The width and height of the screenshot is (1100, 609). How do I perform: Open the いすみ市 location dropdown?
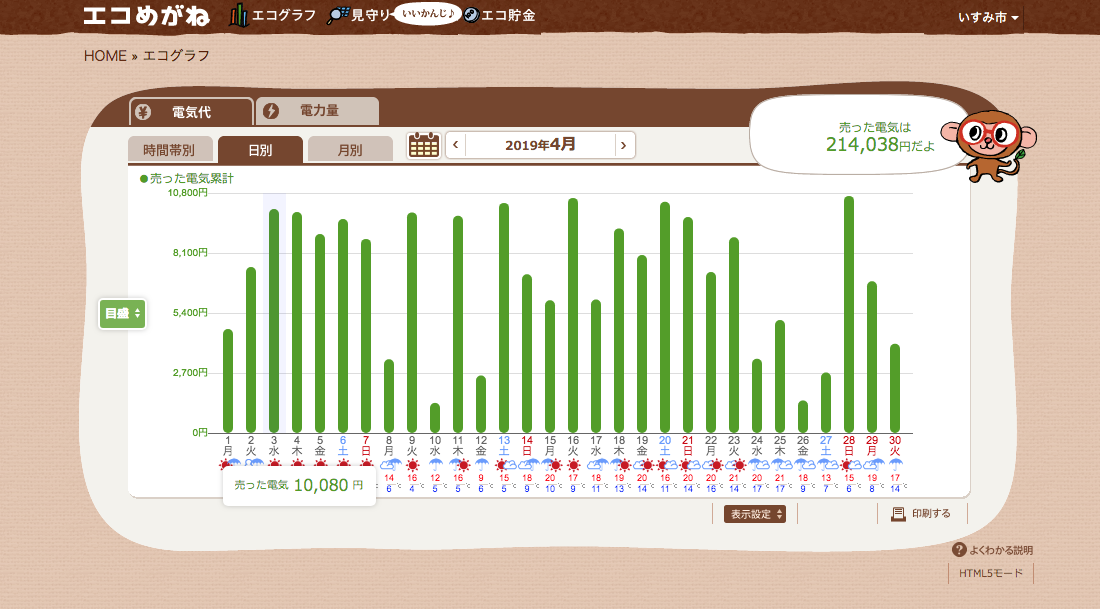click(x=988, y=18)
